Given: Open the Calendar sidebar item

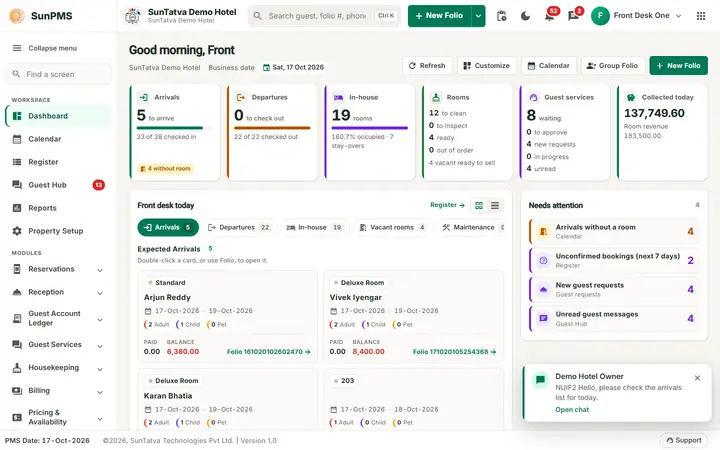Looking at the screenshot, I should [58, 139].
